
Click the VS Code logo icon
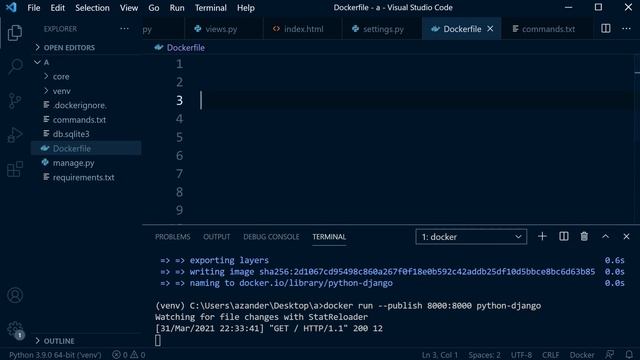click(x=11, y=7)
